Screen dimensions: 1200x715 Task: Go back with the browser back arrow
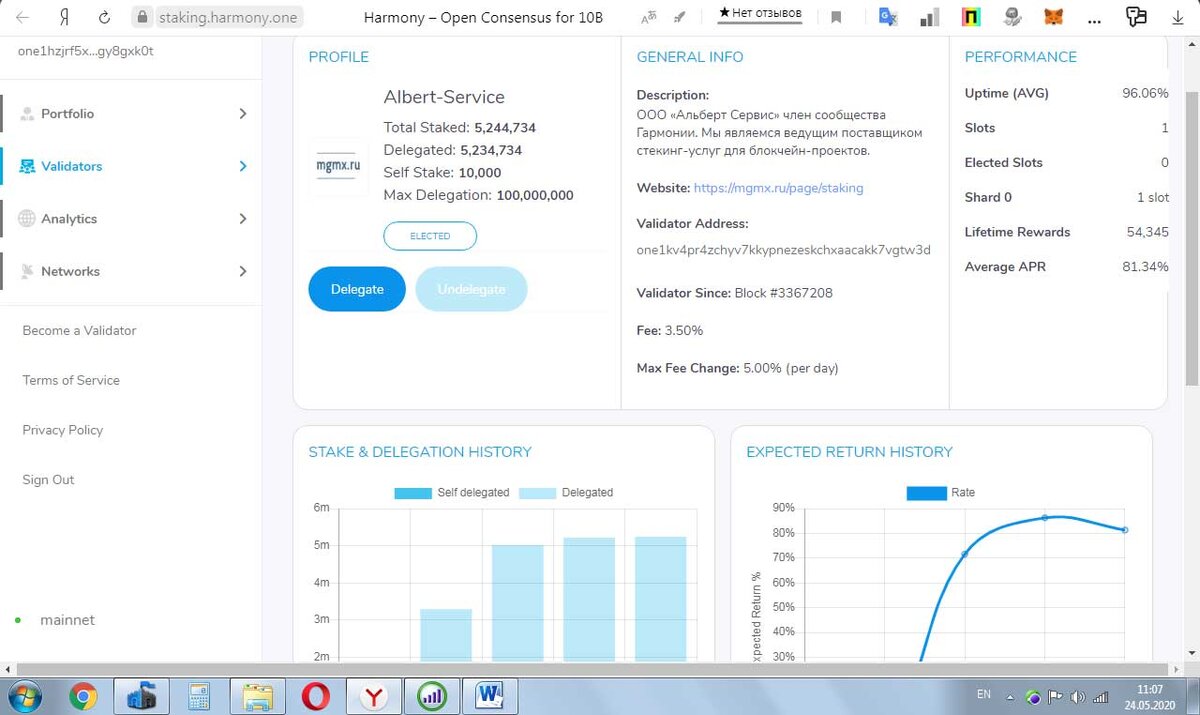(22, 18)
